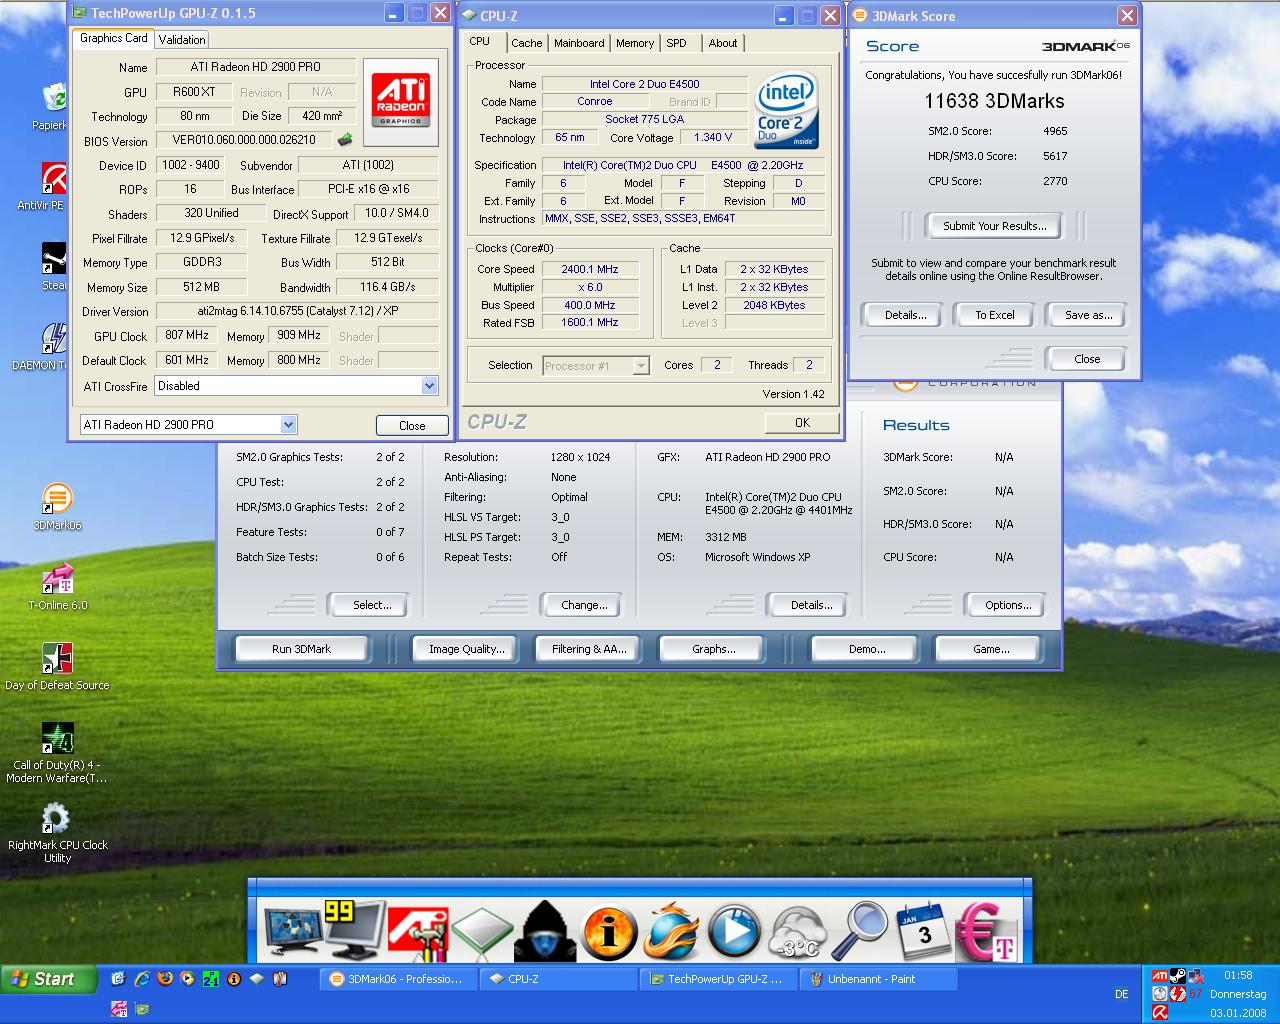Click the Demo button
The image size is (1280, 1024).
[x=867, y=649]
